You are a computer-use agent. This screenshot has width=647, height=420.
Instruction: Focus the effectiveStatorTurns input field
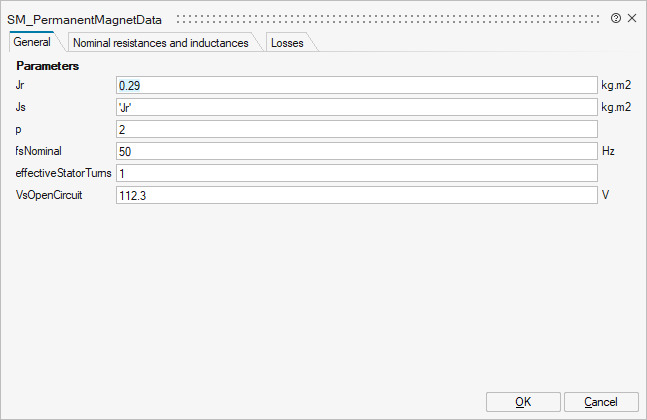[x=357, y=173]
